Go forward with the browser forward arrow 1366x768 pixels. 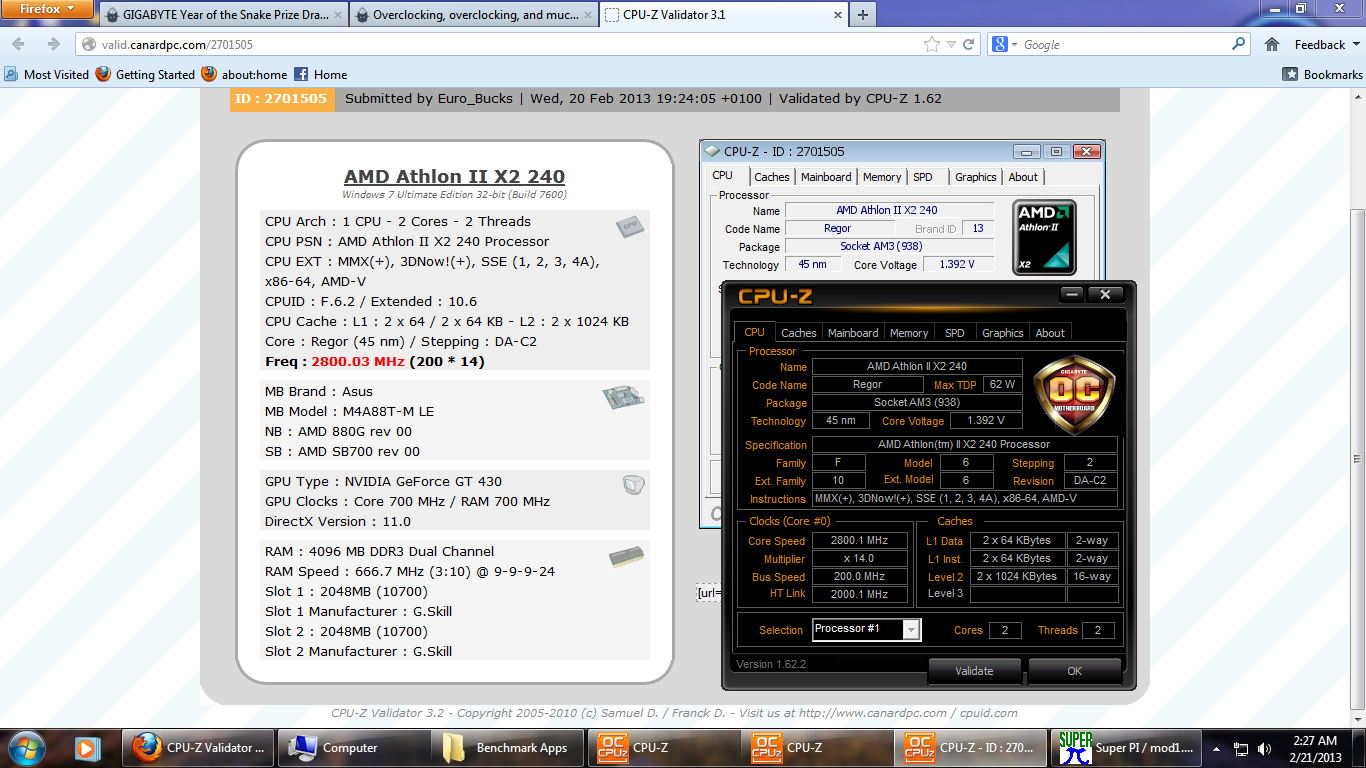53,44
